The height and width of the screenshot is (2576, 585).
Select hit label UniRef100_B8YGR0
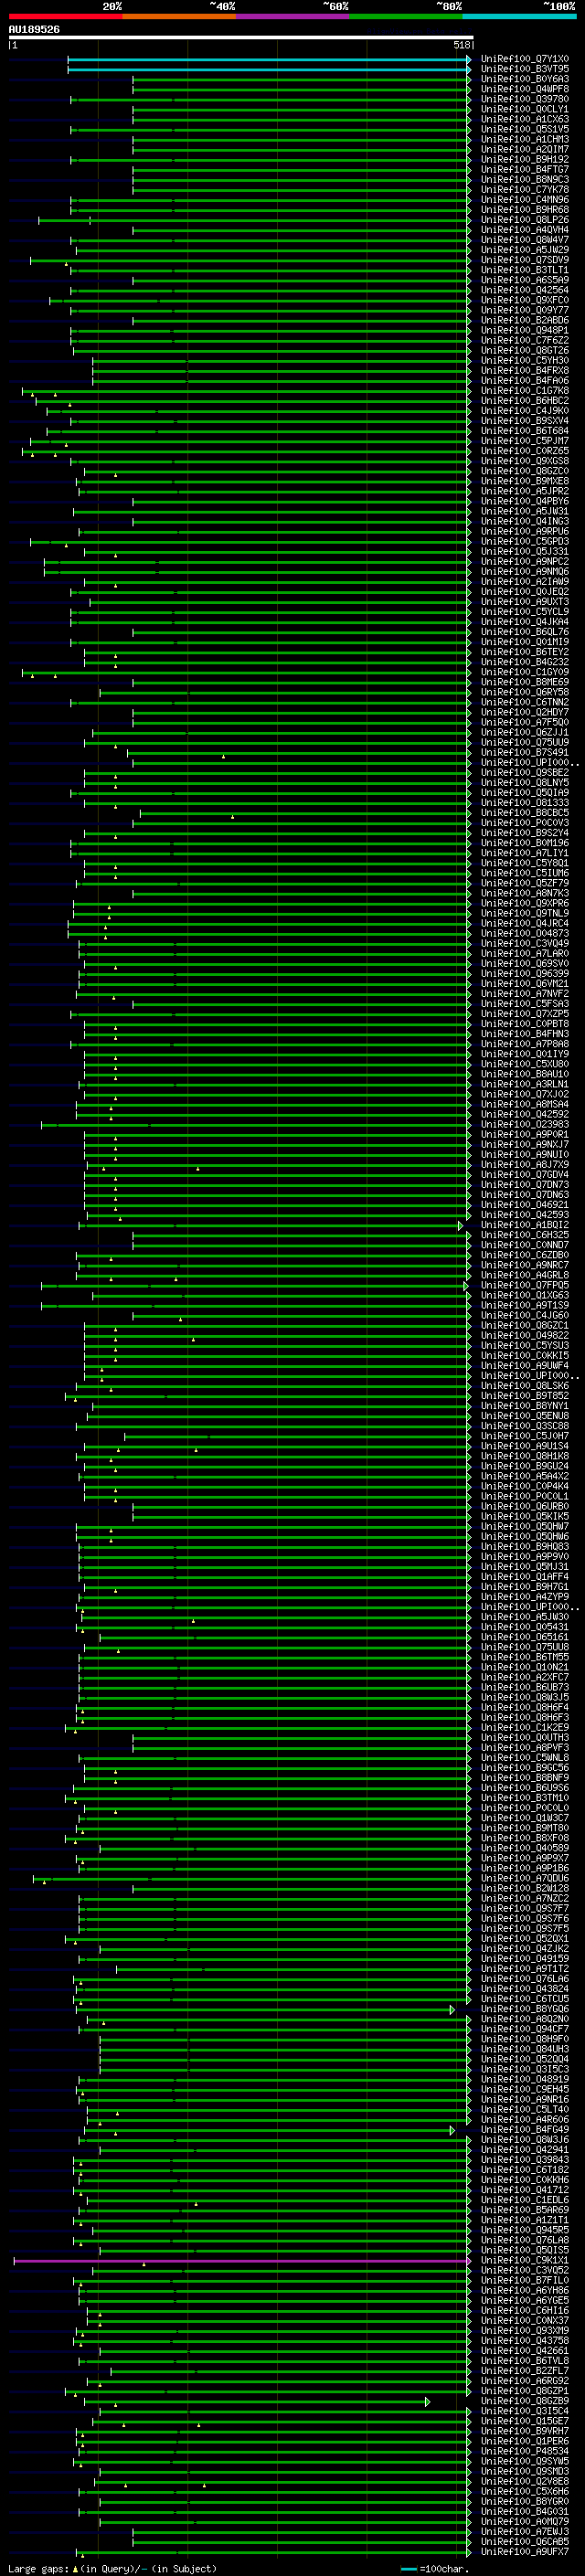pos(525,2501)
